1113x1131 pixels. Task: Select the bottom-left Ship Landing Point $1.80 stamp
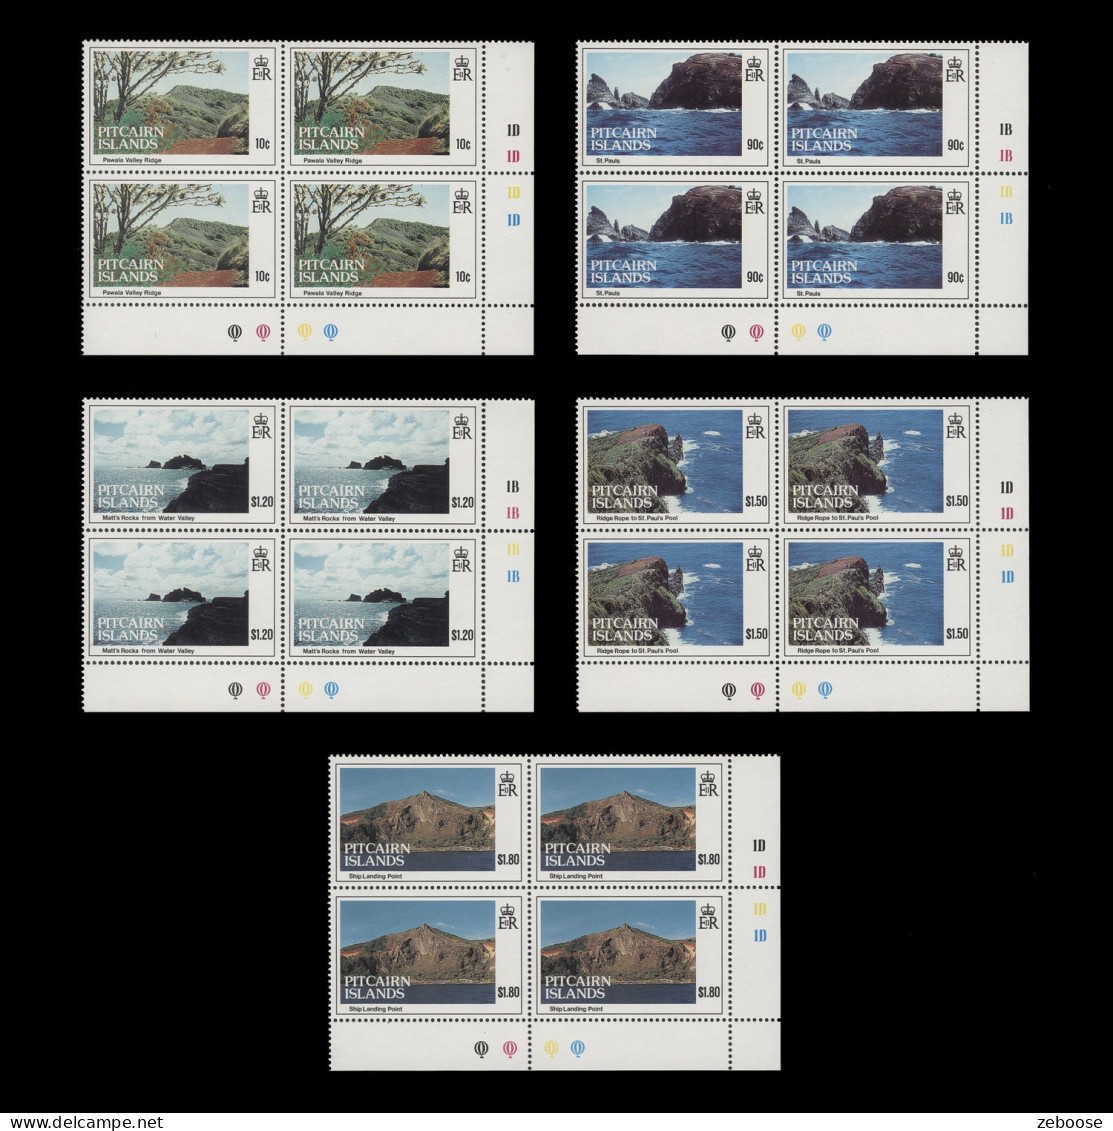point(427,953)
